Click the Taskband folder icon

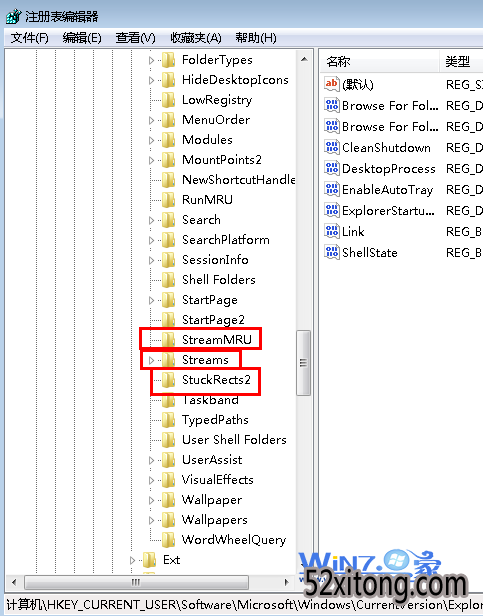pos(169,401)
